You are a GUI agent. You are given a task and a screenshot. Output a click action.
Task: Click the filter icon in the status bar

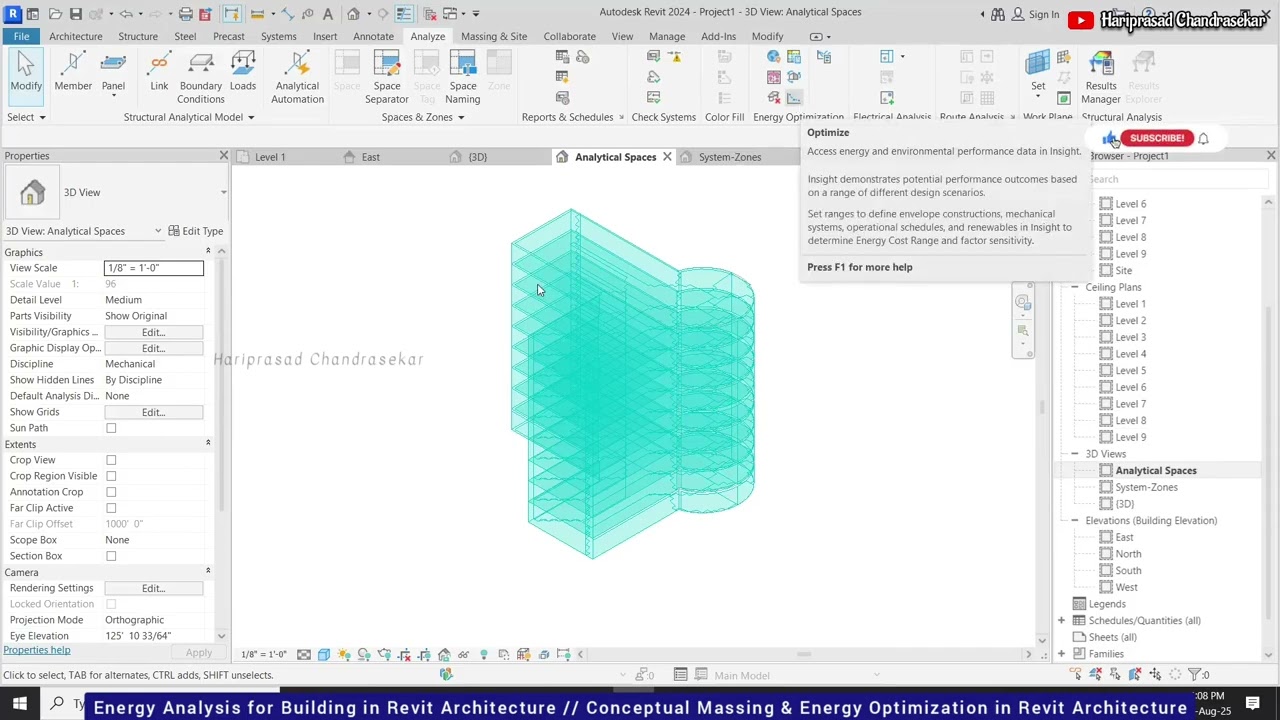[x=1195, y=675]
